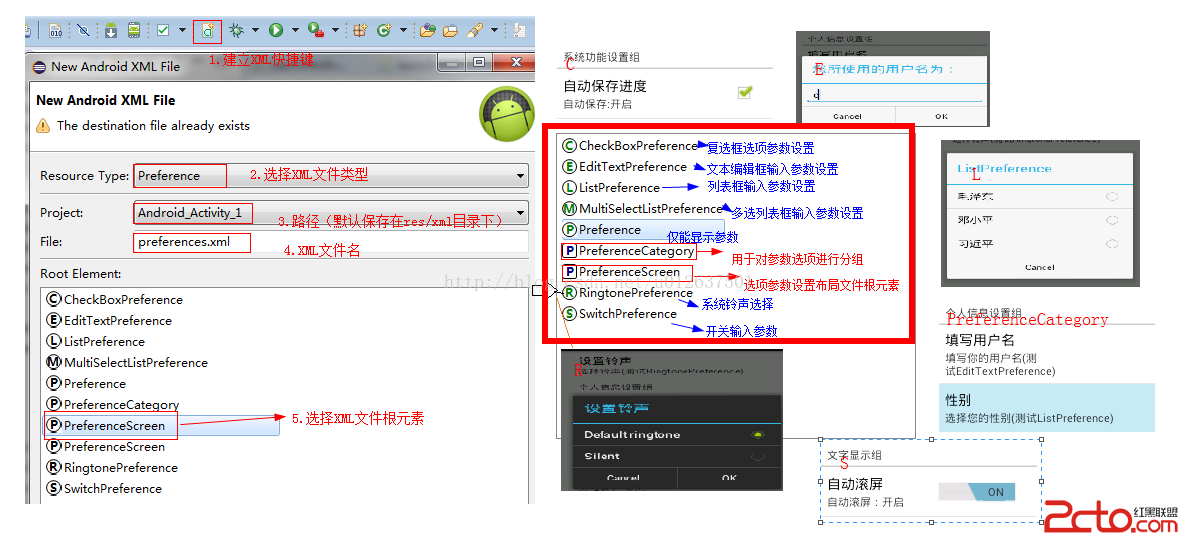Click the username text input in the dialog
Viewport: 1181px width, 543px height.
tap(893, 94)
